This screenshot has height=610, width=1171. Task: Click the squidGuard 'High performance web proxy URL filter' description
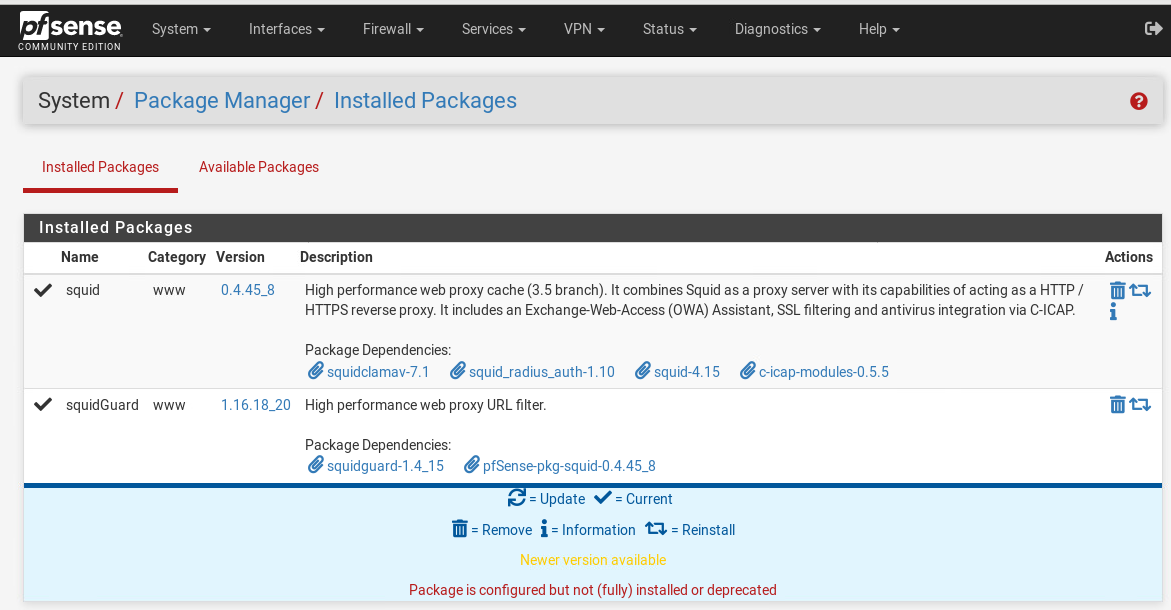pyautogui.click(x=426, y=405)
